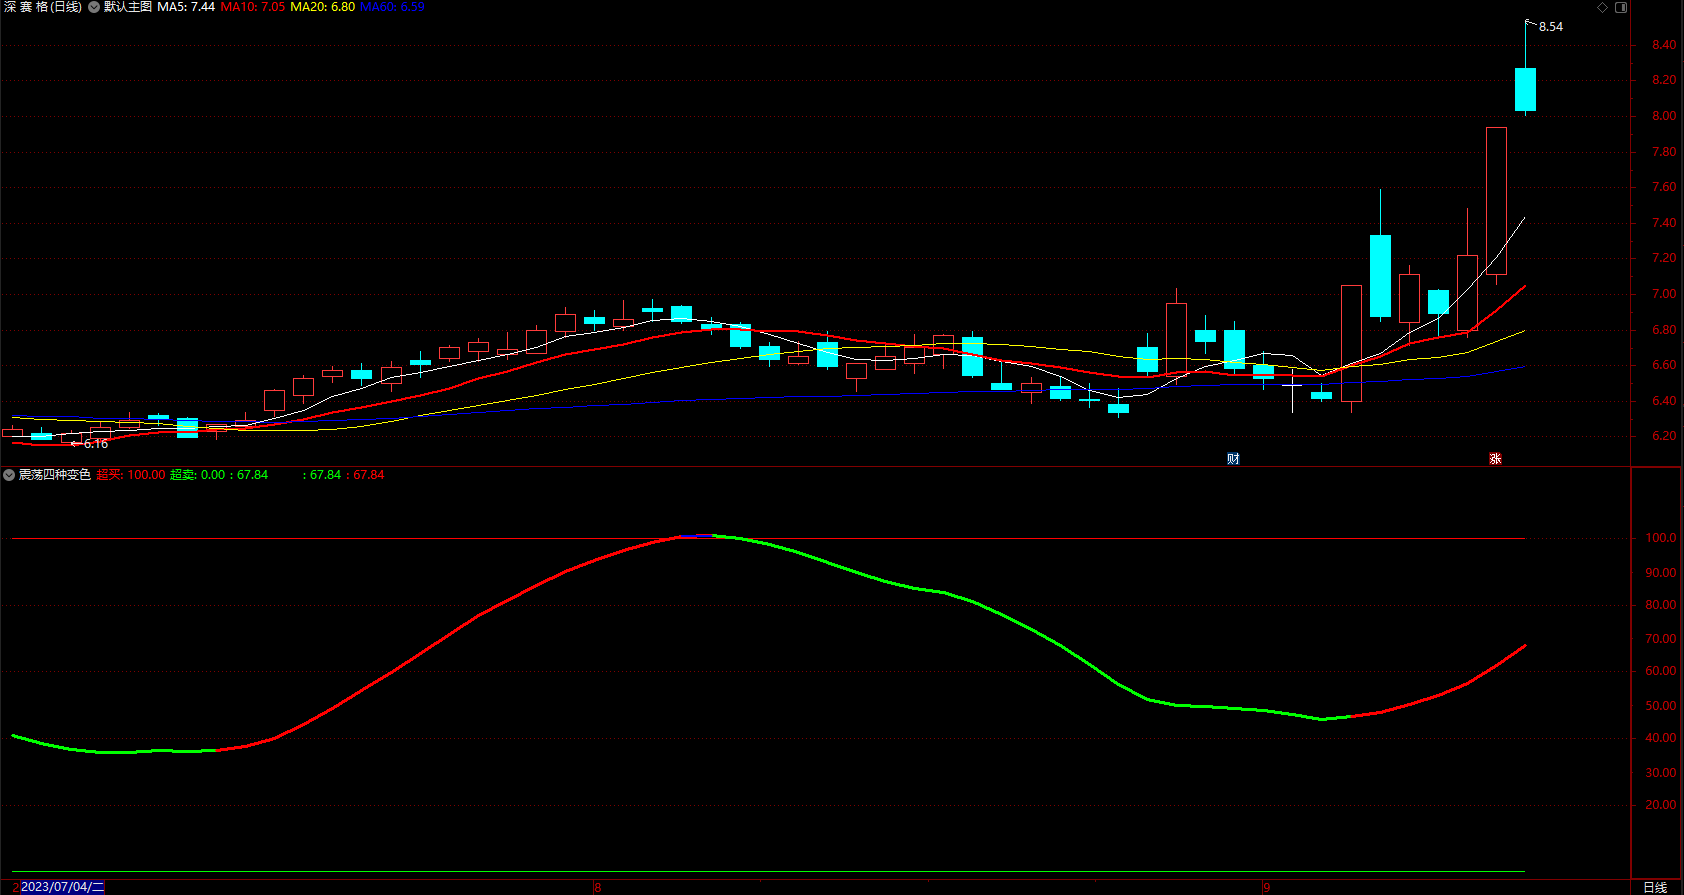Screen dimensions: 1684x895
Task: Click the 20.00 indicator axis label
Action: (1661, 805)
